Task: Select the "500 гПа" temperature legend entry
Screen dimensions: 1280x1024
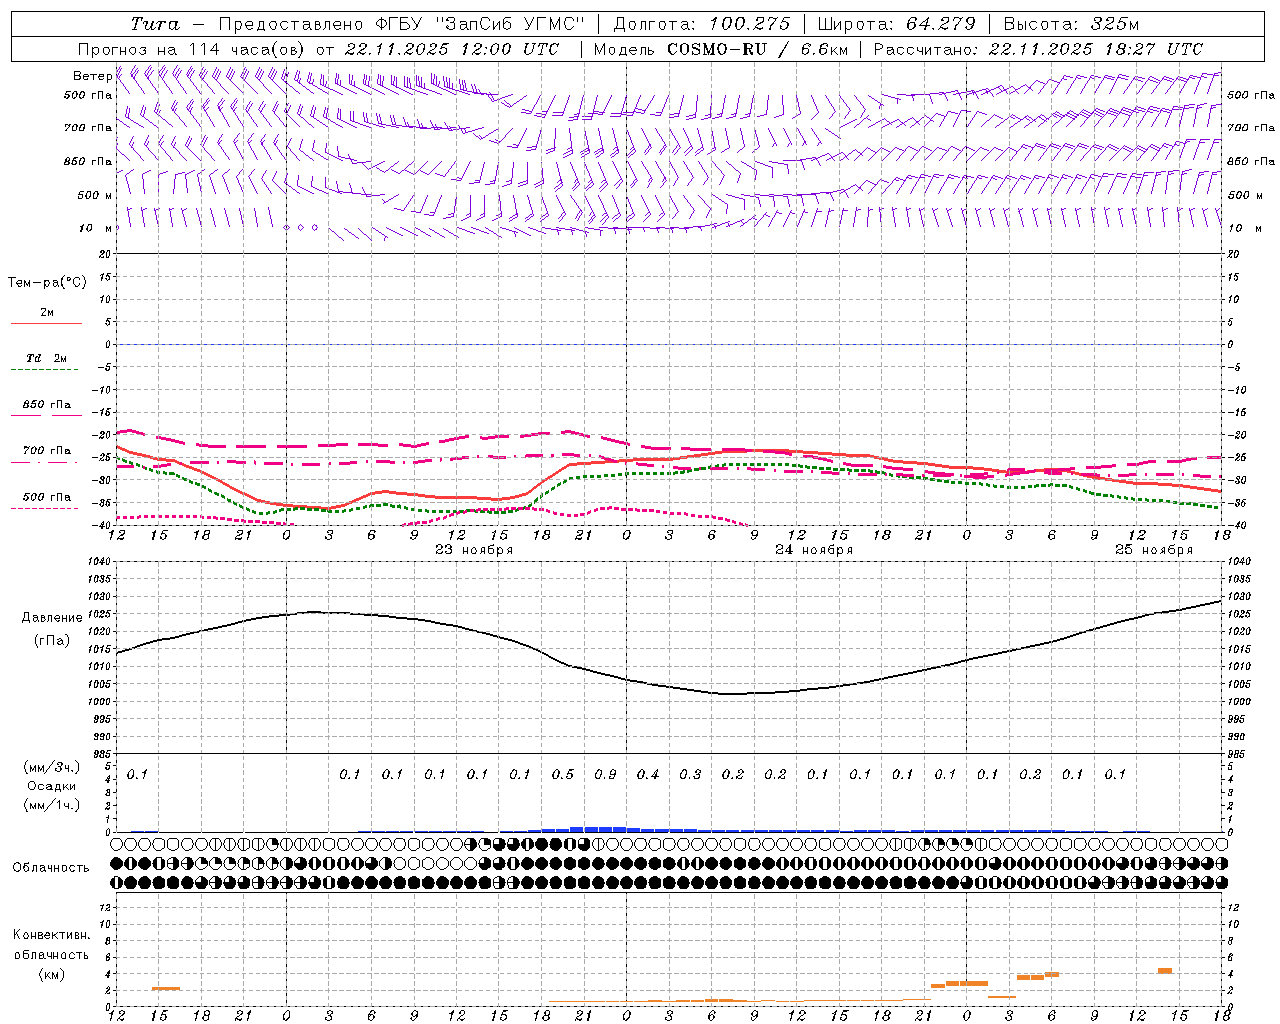Action: click(47, 501)
